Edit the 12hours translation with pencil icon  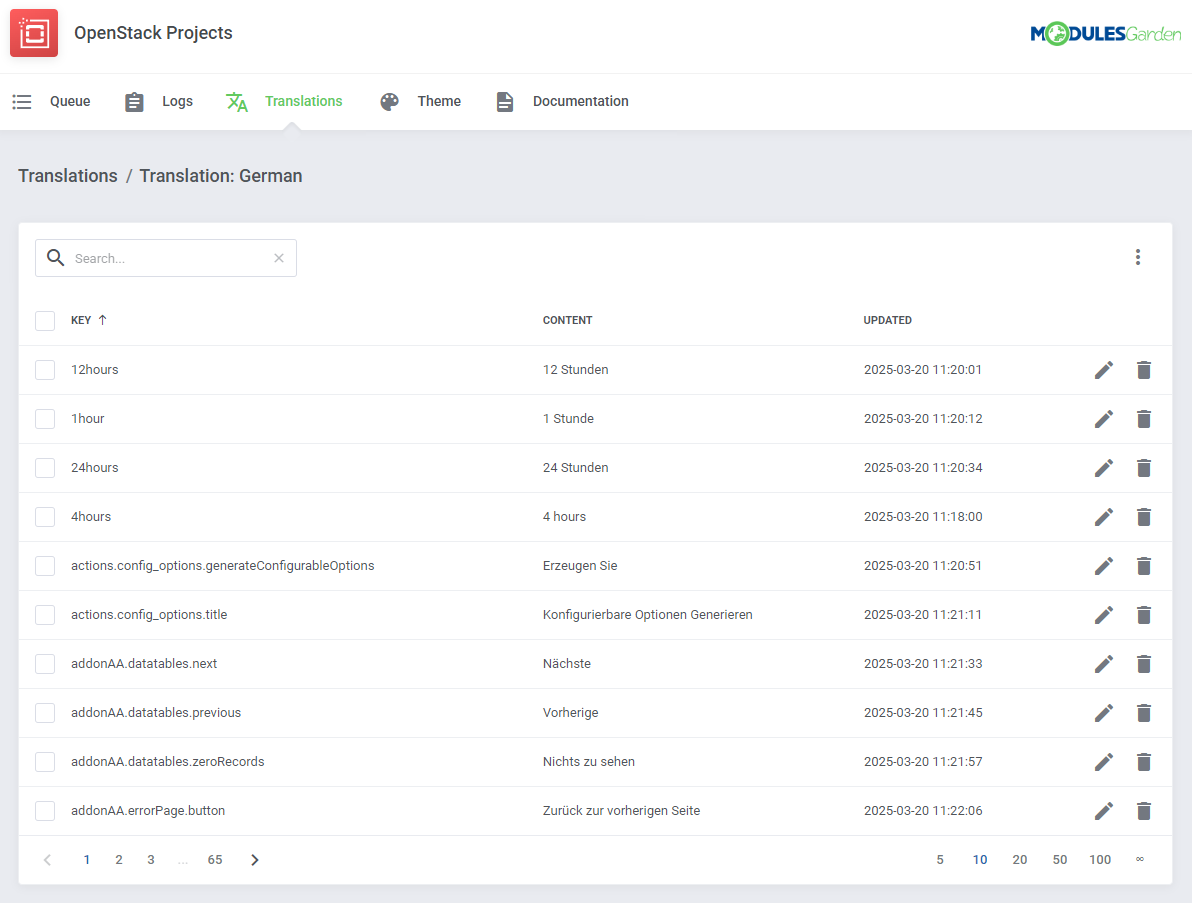tap(1103, 369)
